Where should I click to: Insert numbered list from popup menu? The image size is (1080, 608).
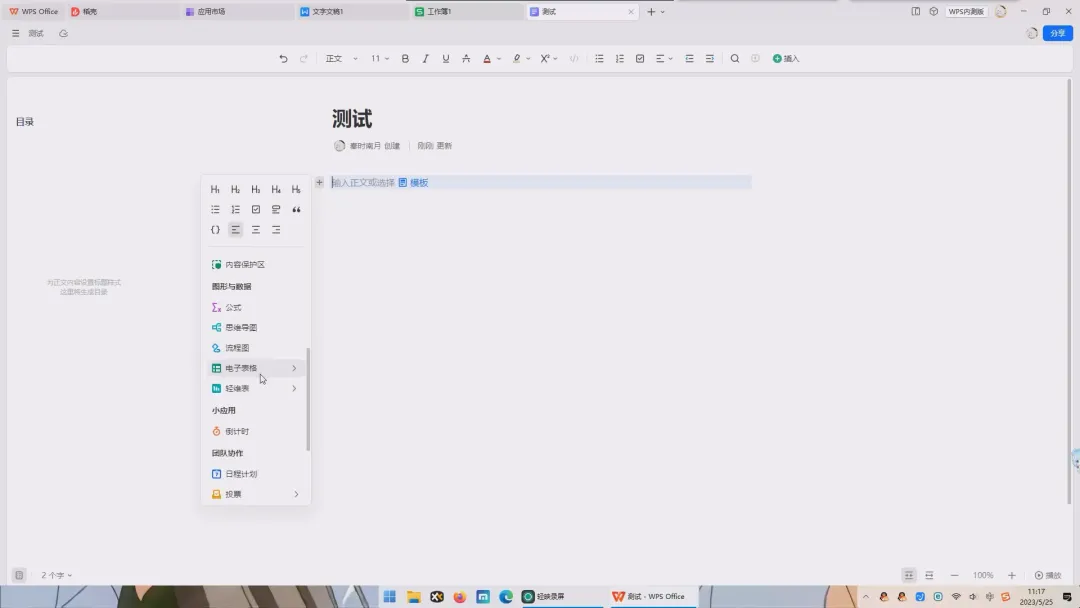(x=236, y=209)
